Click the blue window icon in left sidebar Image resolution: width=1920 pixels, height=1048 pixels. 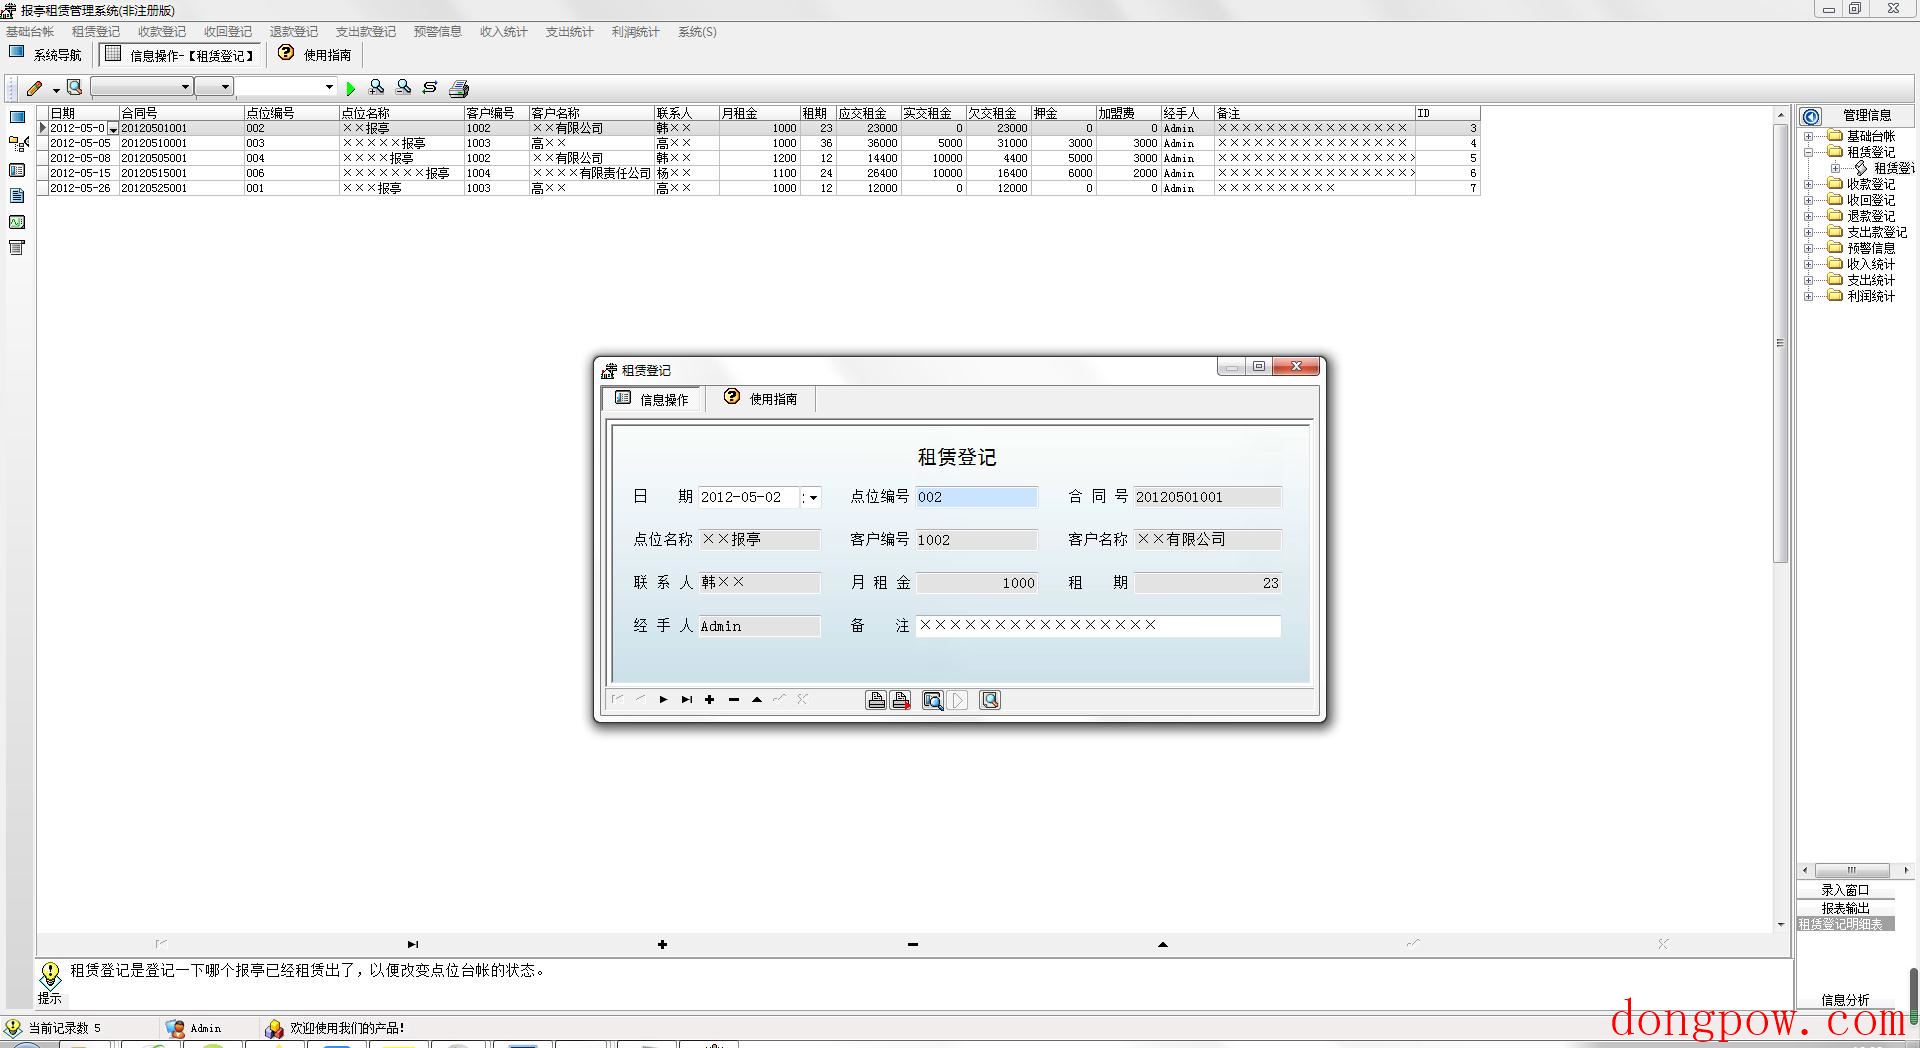pyautogui.click(x=17, y=117)
